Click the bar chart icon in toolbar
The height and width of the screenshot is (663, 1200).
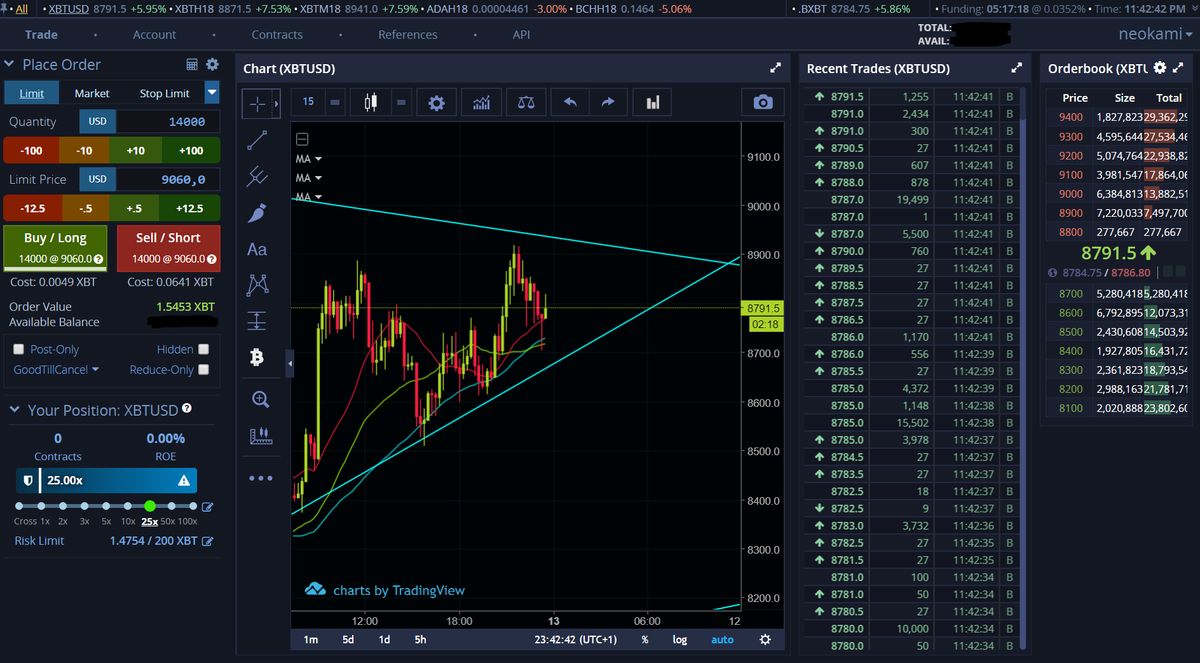click(x=652, y=102)
